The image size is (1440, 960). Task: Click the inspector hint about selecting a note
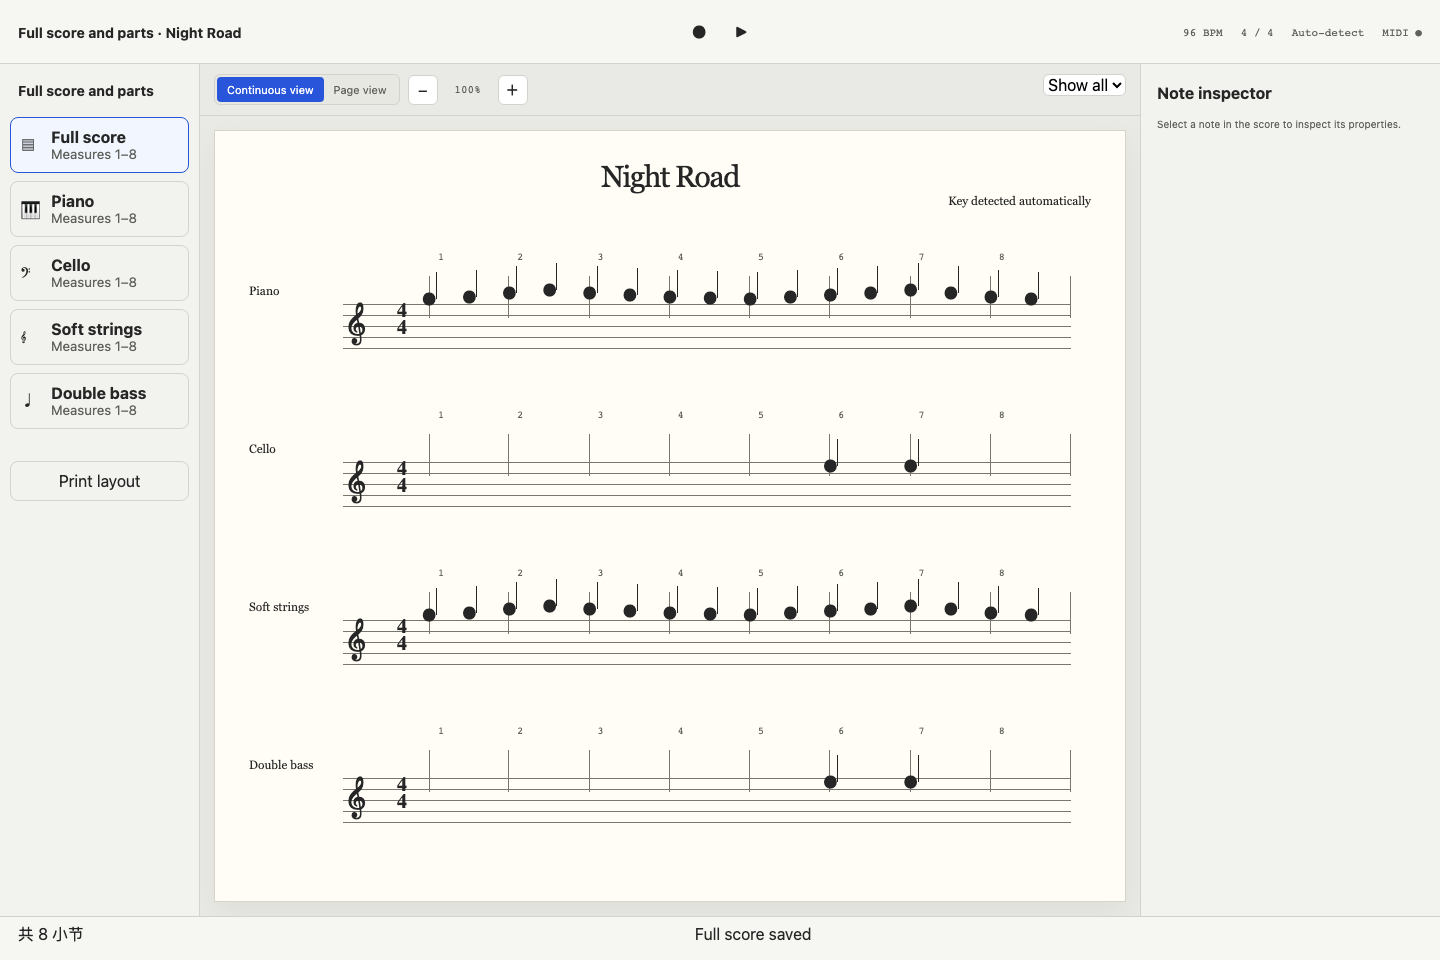(x=1279, y=125)
